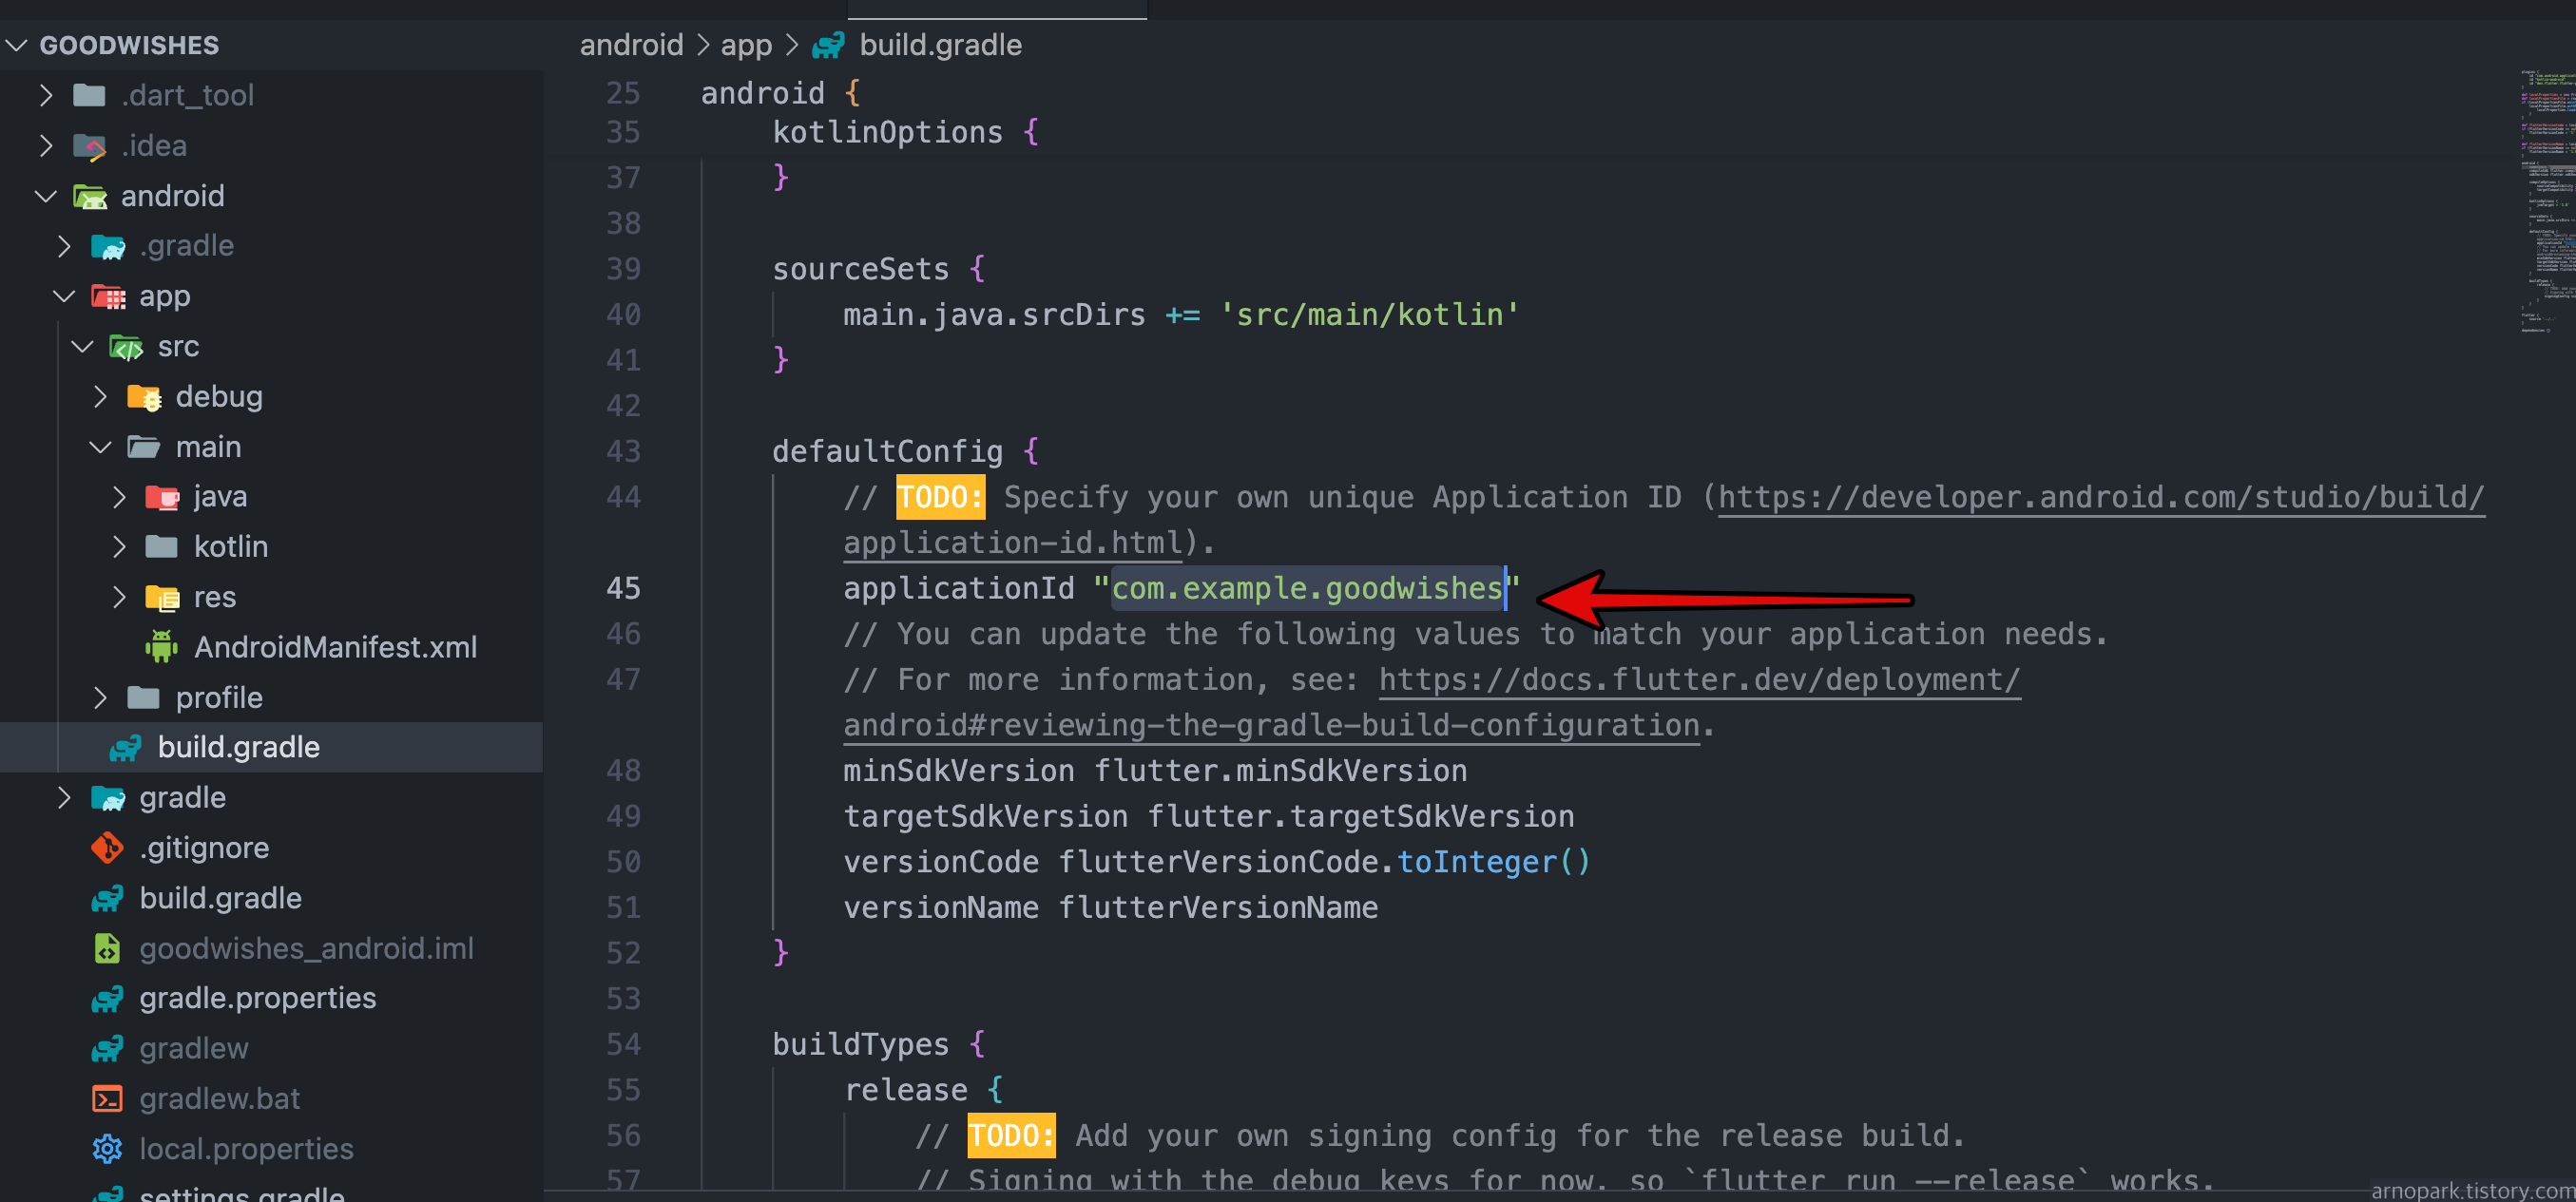Click the local.properties gear icon
Image resolution: width=2576 pixels, height=1202 pixels.
(x=107, y=1149)
